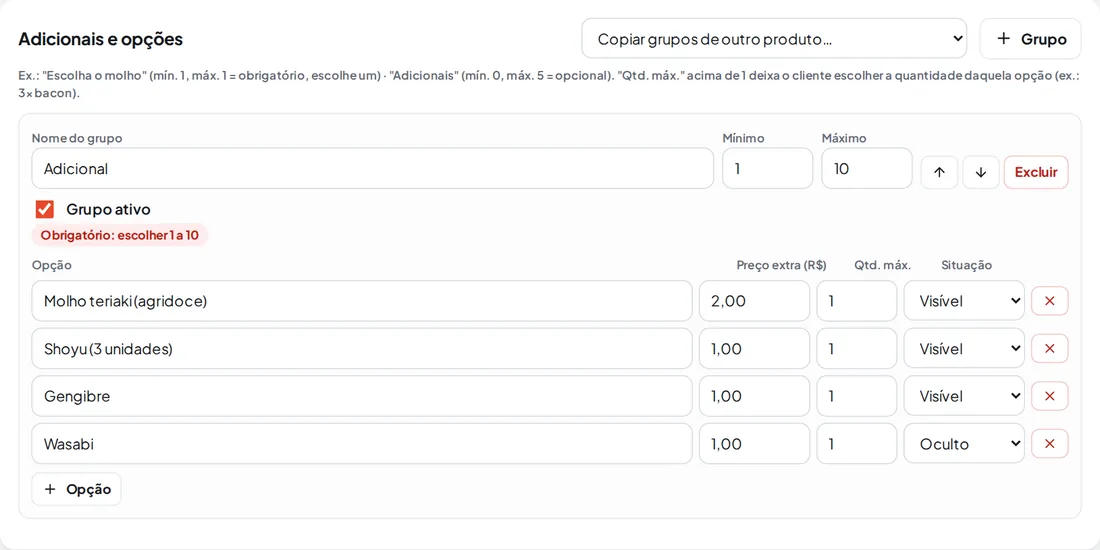The height and width of the screenshot is (550, 1100).
Task: Edit Molho teriaki extra price 2,00
Action: [754, 301]
